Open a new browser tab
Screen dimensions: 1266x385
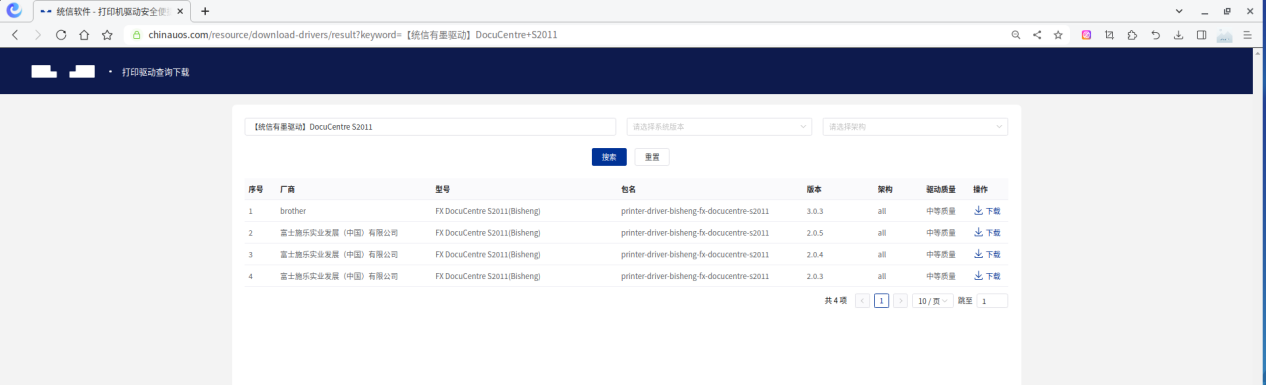(x=205, y=11)
